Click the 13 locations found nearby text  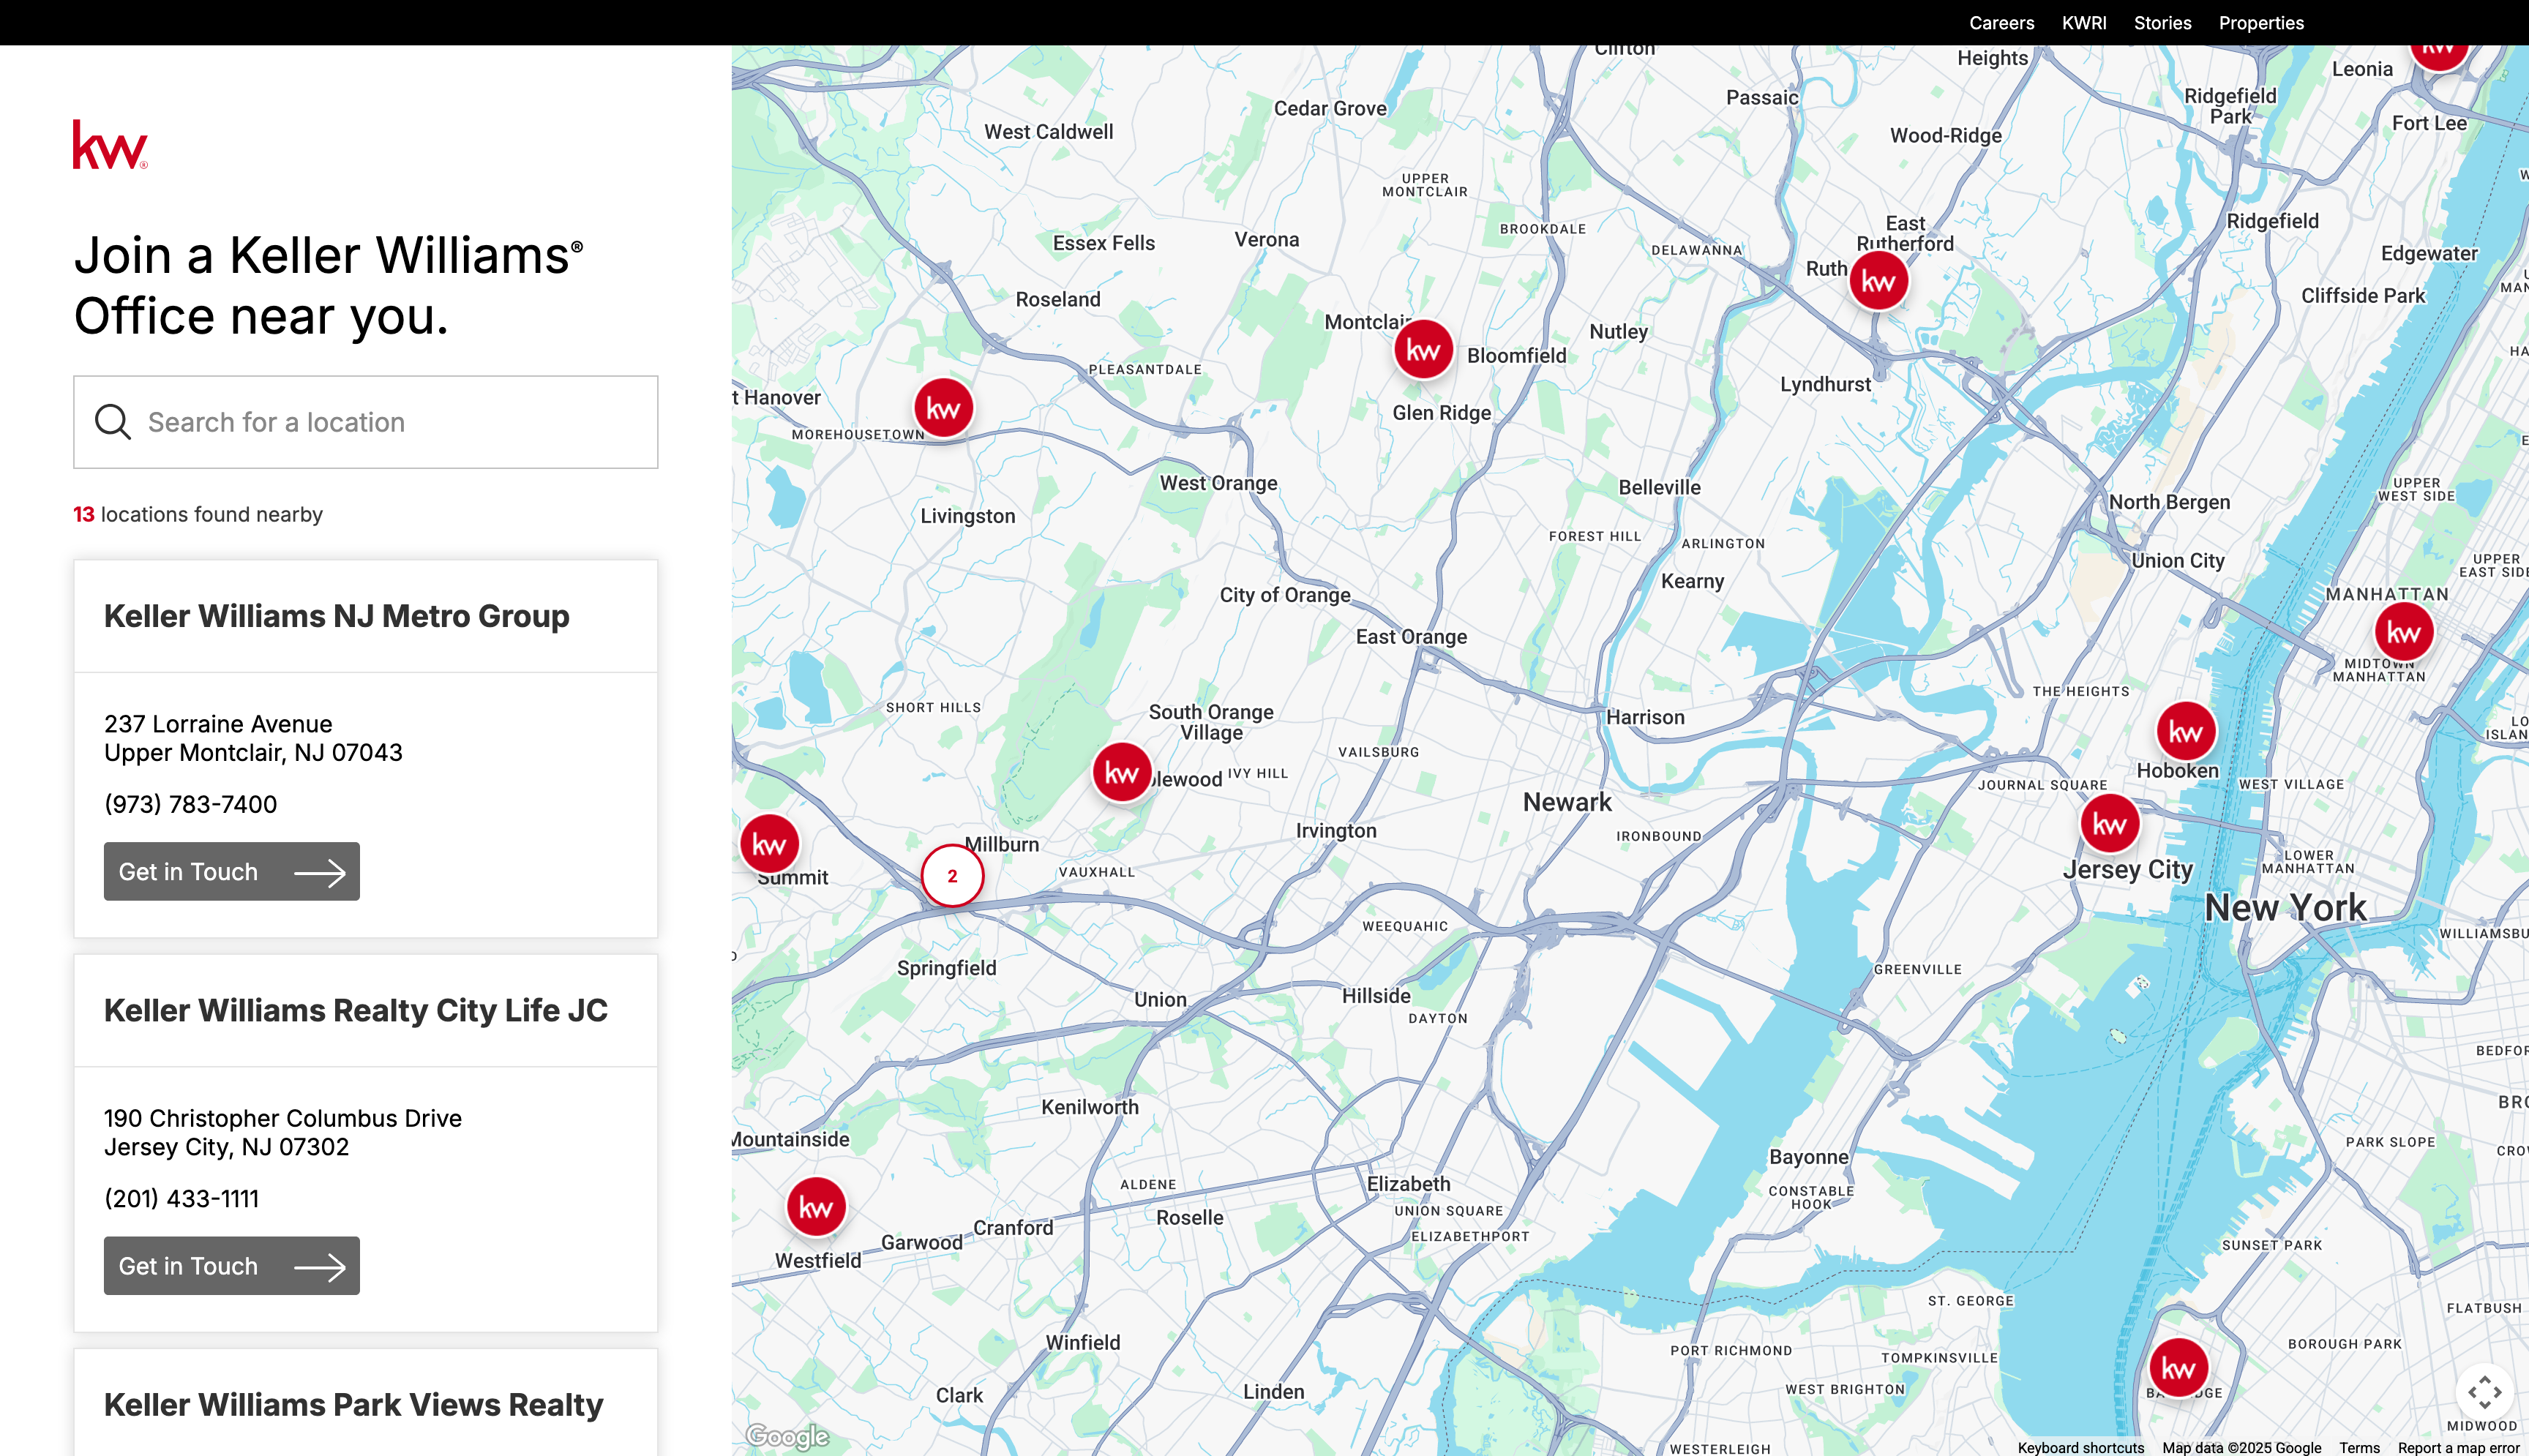tap(198, 514)
